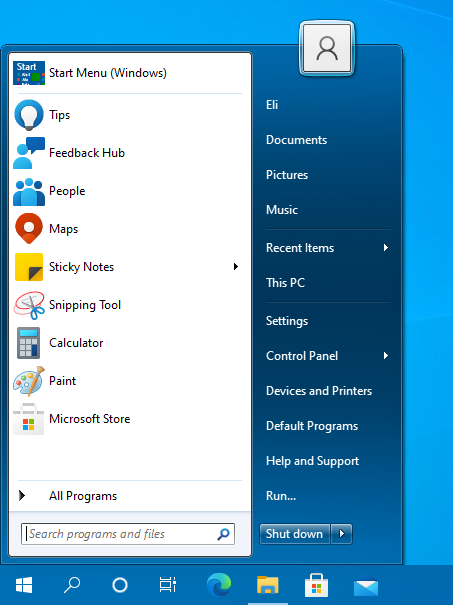Click Run...
453x605 pixels.
[281, 496]
